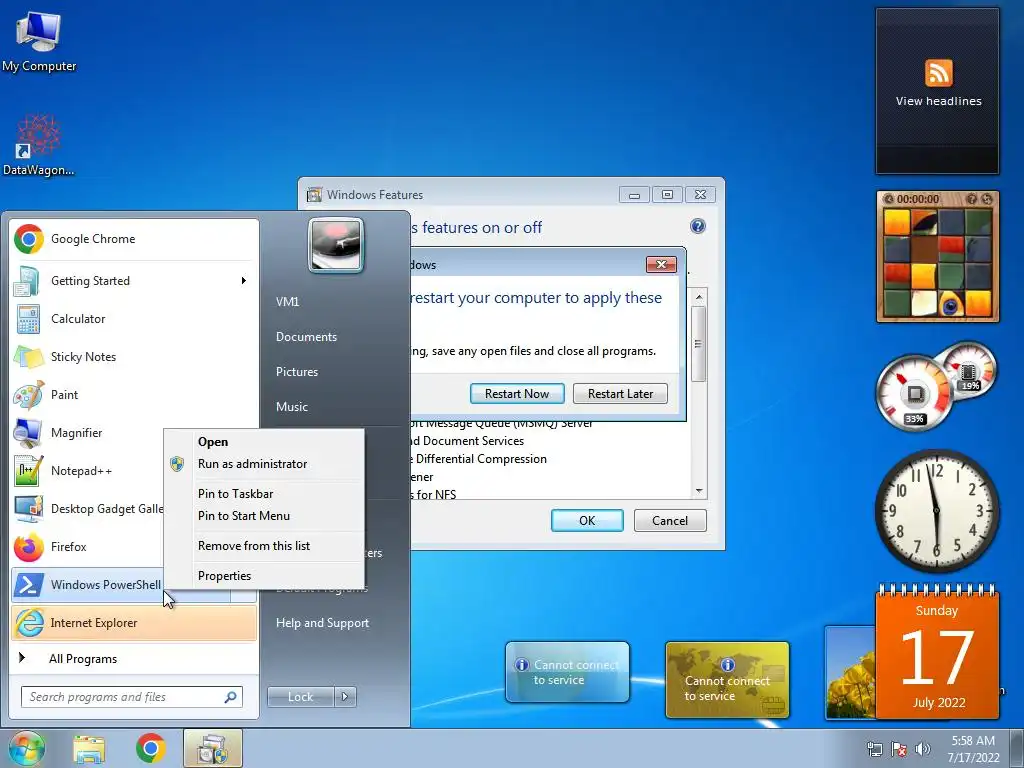Open Notepad++ from the Start menu
1024x768 pixels.
click(87, 471)
